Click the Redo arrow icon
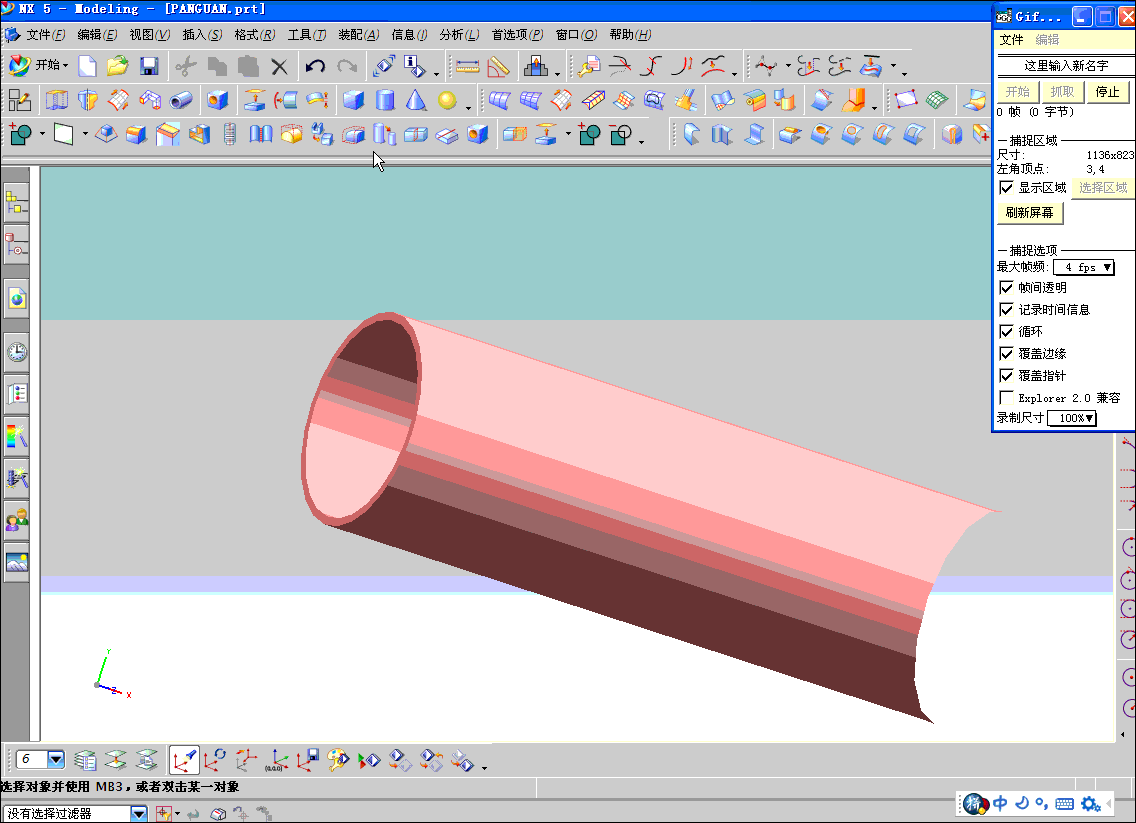 click(x=347, y=67)
